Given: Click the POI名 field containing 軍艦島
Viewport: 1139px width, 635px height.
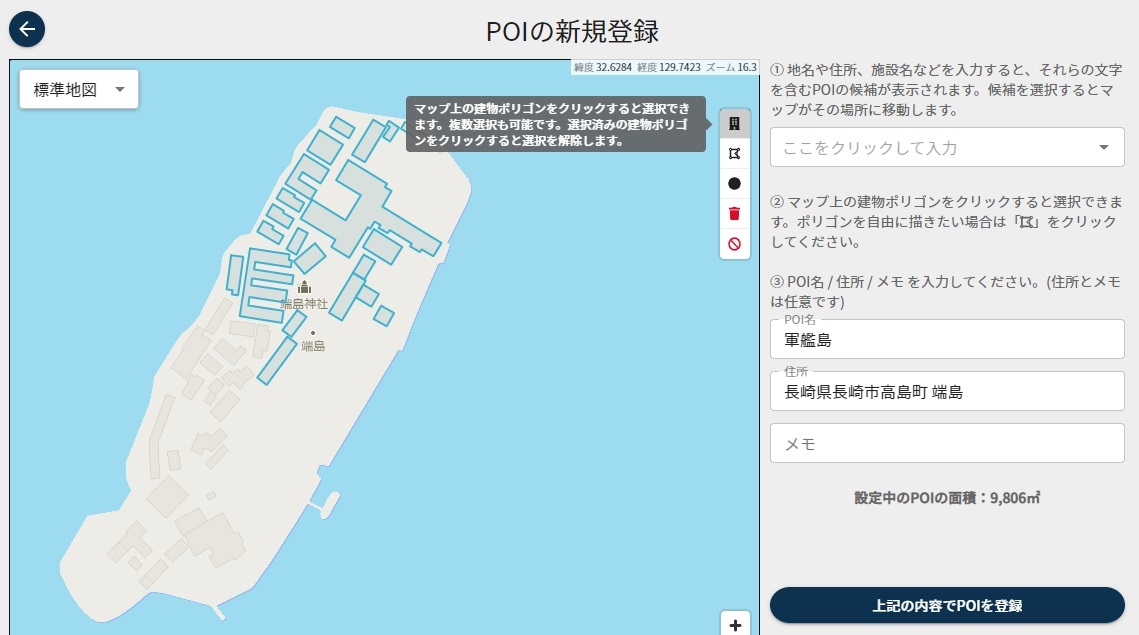Looking at the screenshot, I should pos(946,340).
